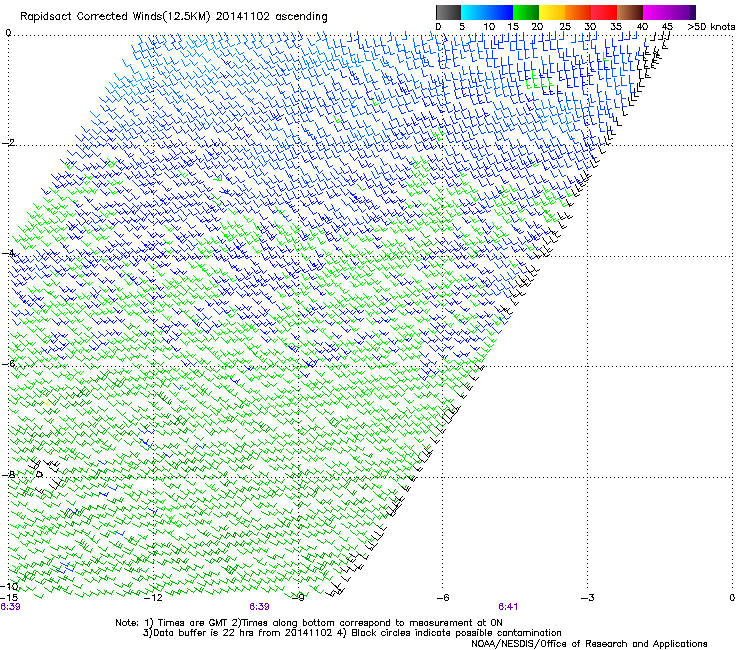Click the '-15' longitude axis label
740x650 pixels.
coord(9,597)
